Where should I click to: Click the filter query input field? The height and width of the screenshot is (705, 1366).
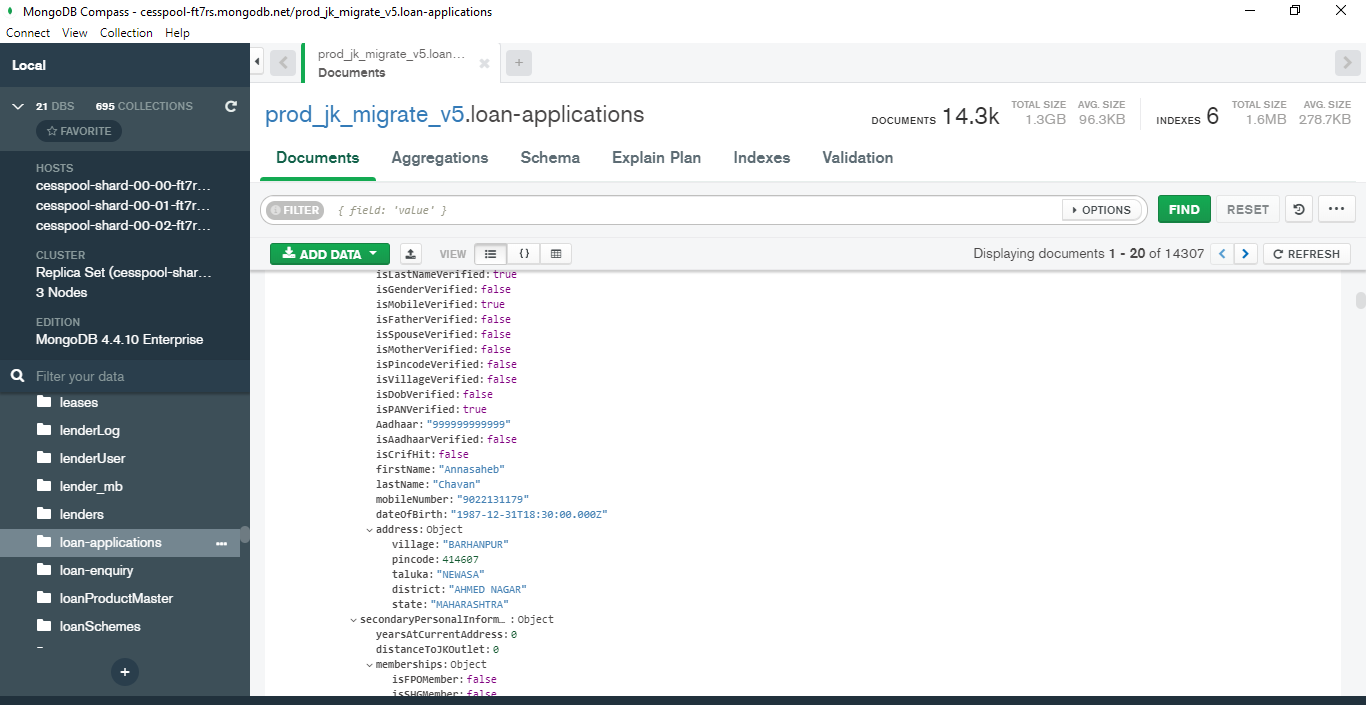690,210
